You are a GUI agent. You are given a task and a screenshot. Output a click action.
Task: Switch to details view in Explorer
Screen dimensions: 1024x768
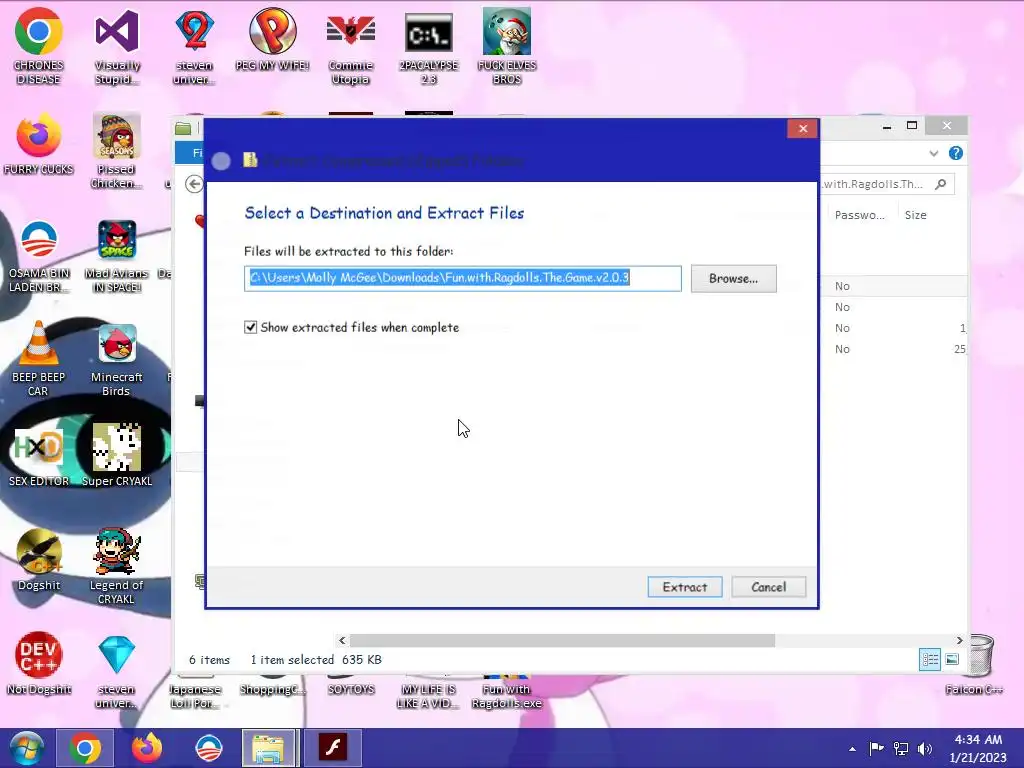[930, 659]
